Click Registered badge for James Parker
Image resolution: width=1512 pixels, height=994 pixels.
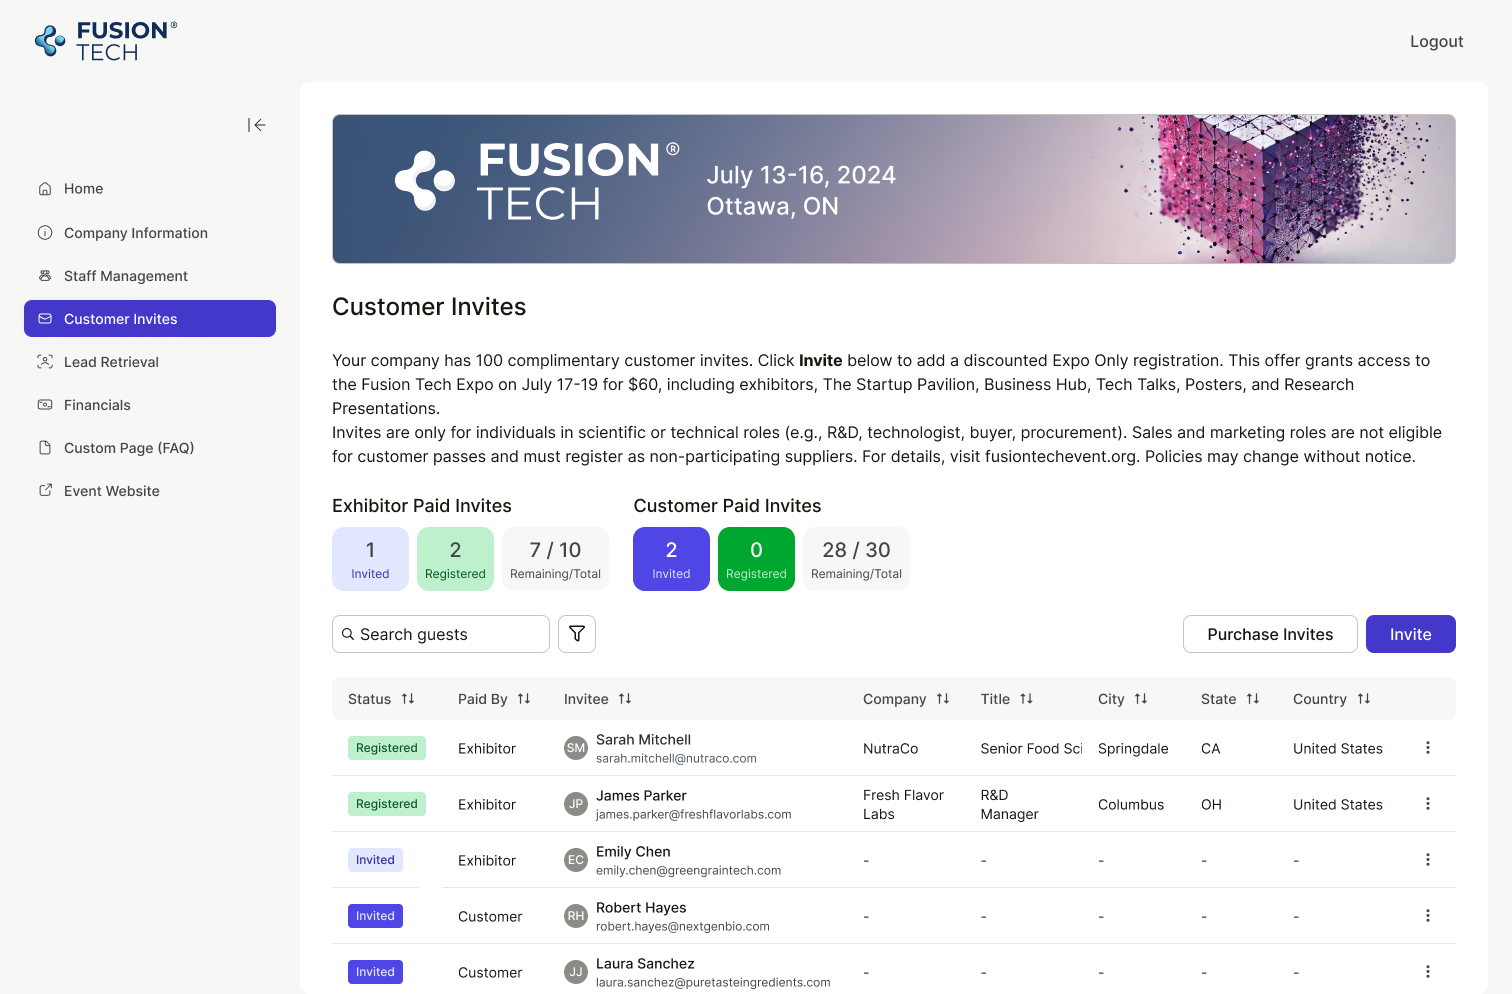tap(387, 804)
